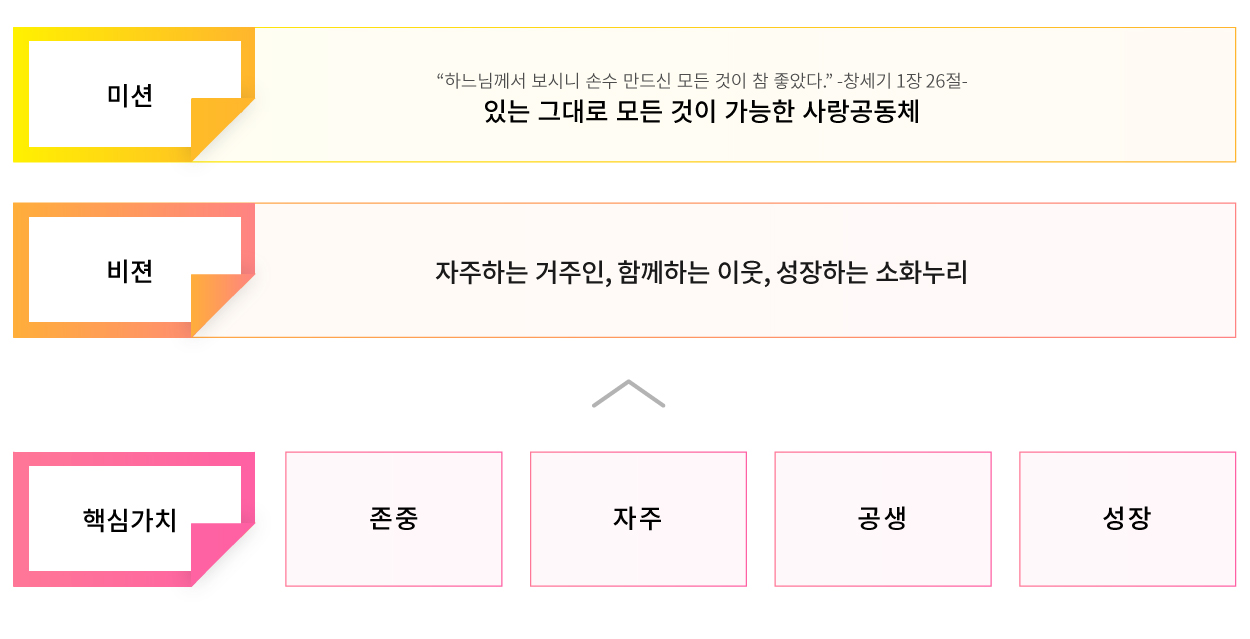Select the 핵심가치 label tag
Image resolution: width=1250 pixels, height=639 pixels.
130,520
